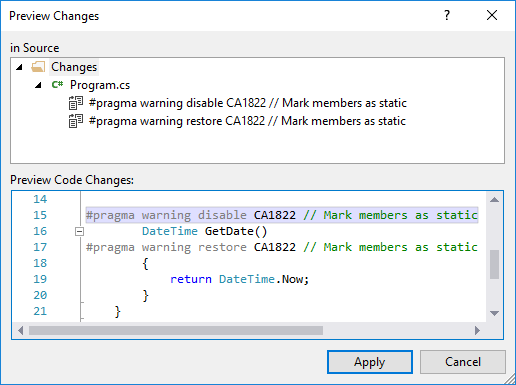Select the C# file icon for Program.cs
Screen dimensions: 516x385
pos(57,84)
